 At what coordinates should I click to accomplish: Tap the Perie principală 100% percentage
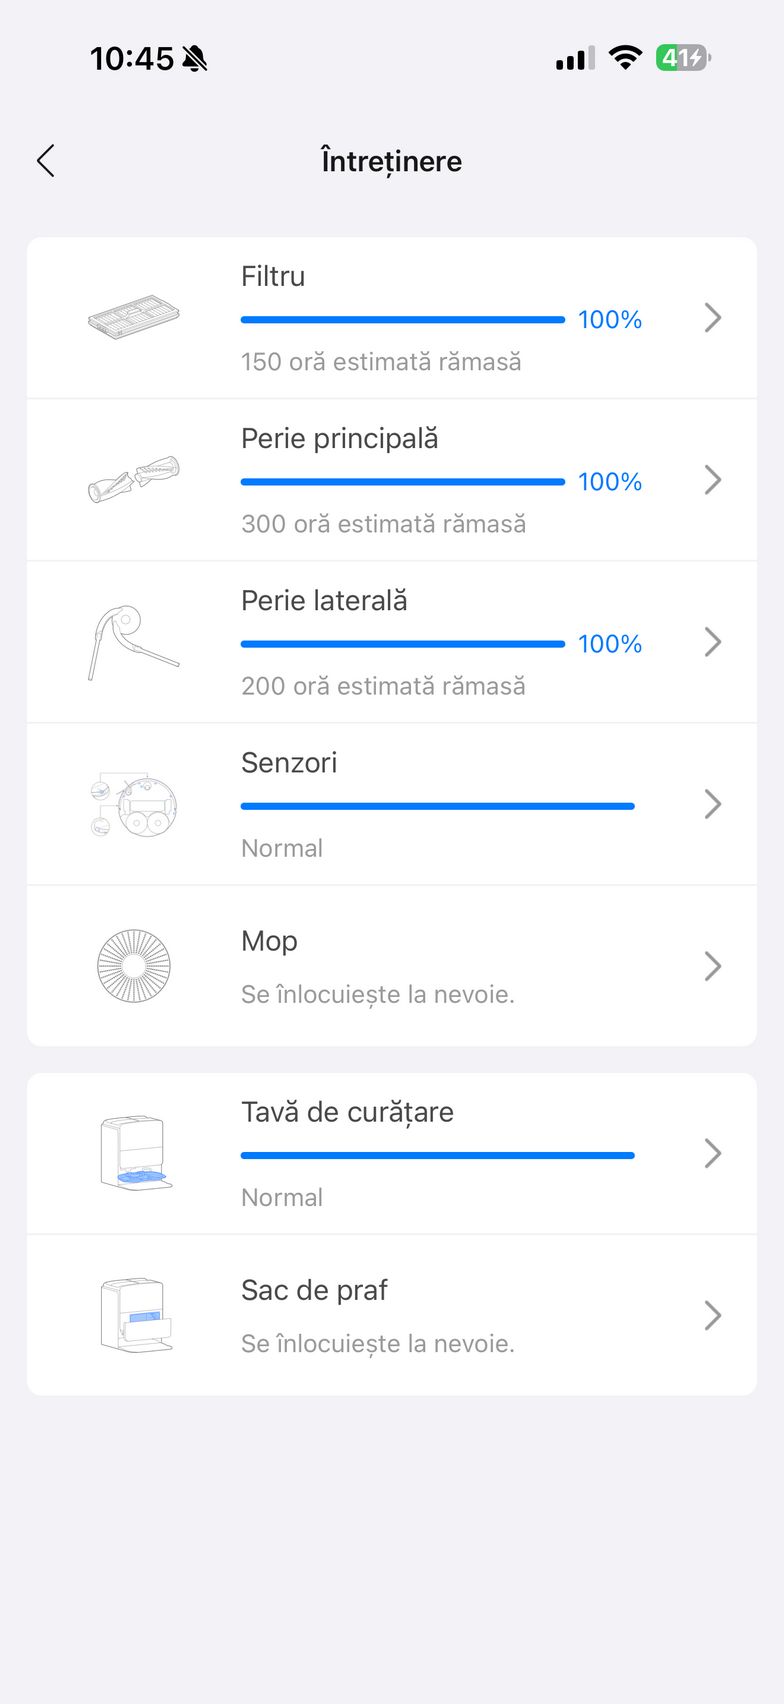pos(610,482)
